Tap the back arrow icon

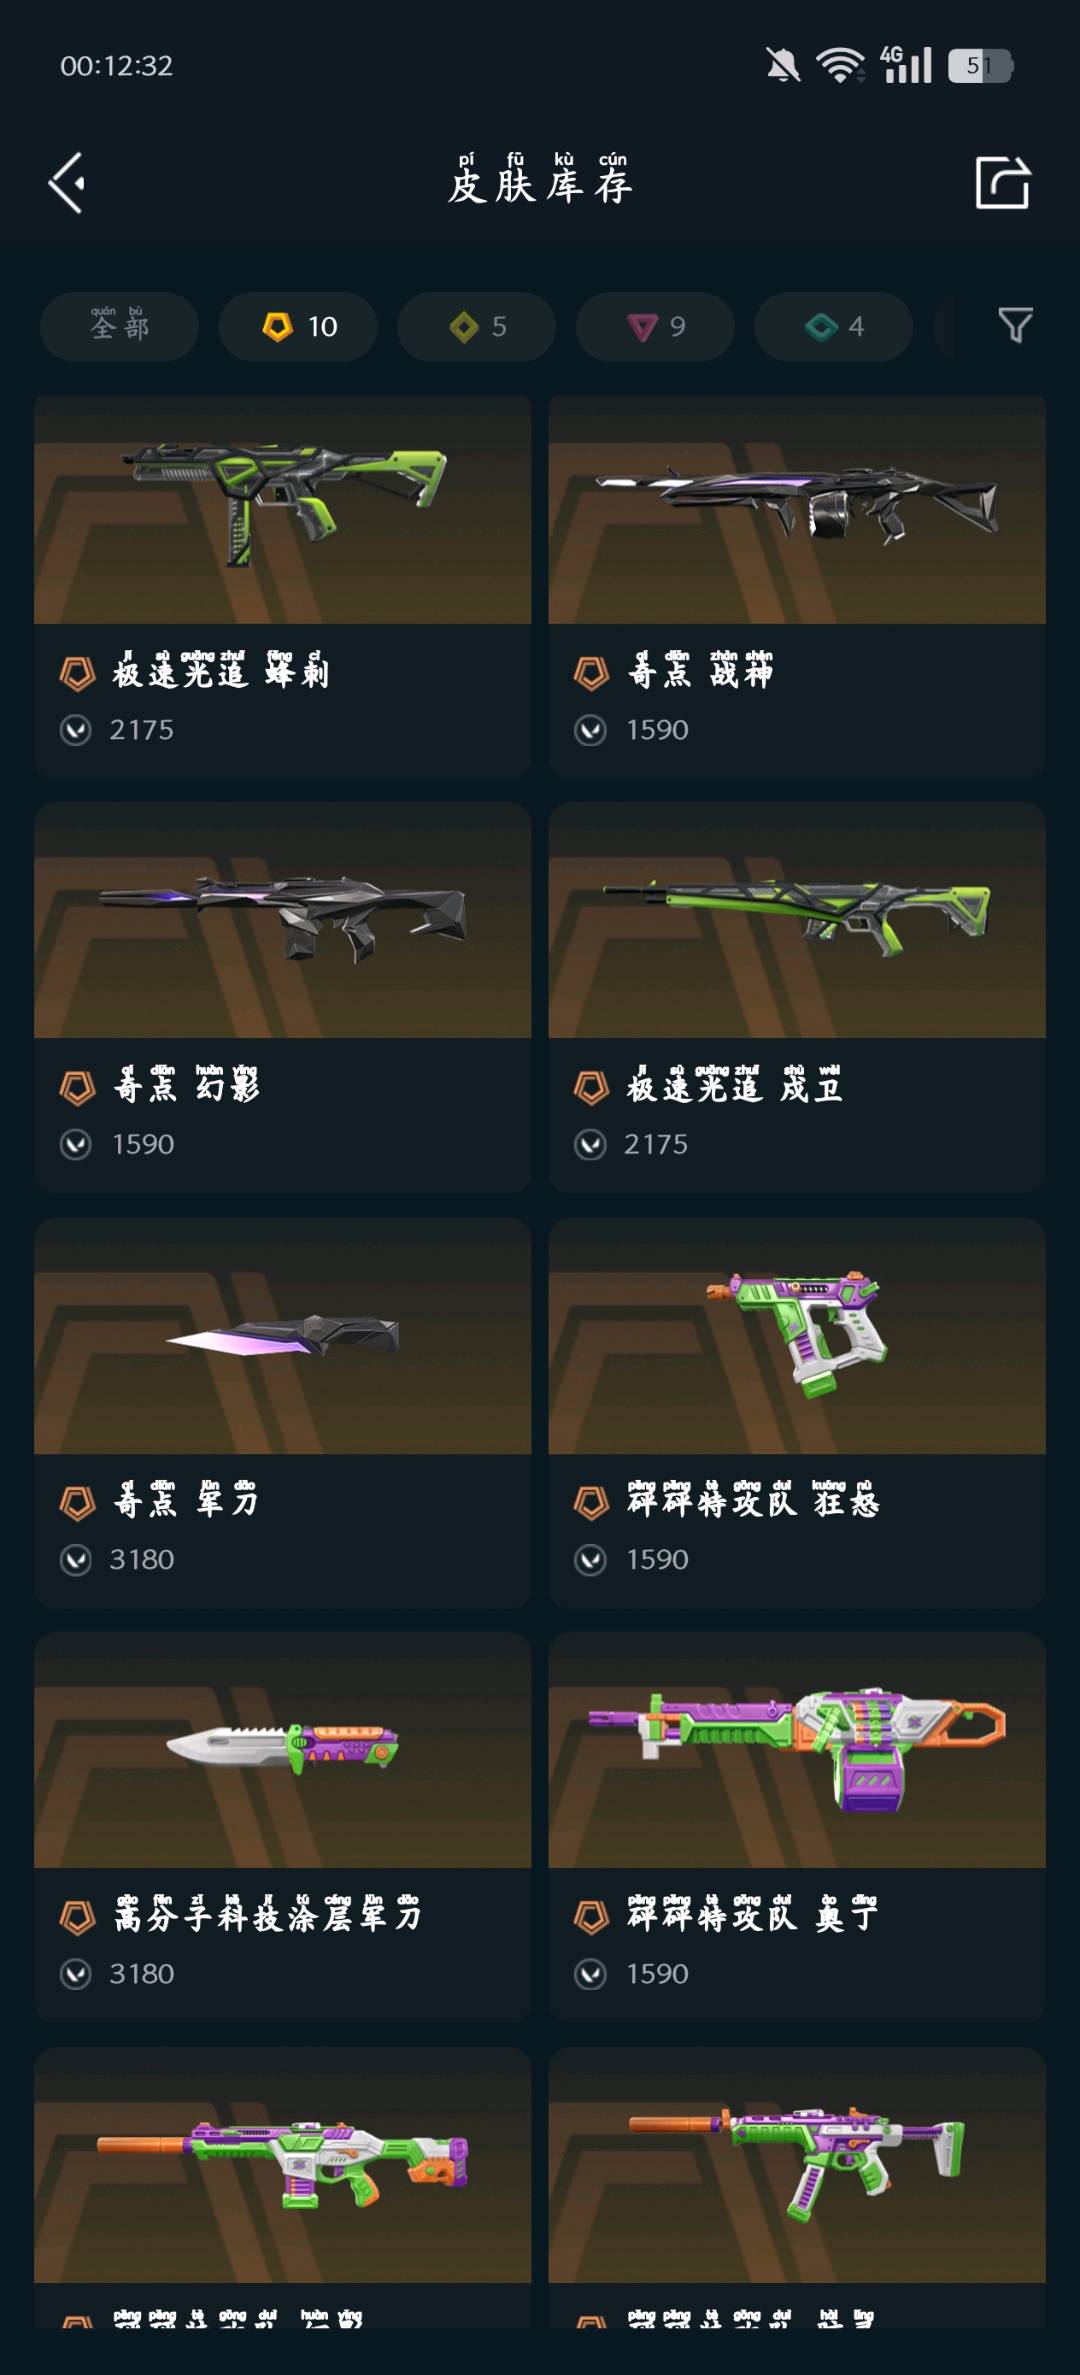pyautogui.click(x=67, y=183)
